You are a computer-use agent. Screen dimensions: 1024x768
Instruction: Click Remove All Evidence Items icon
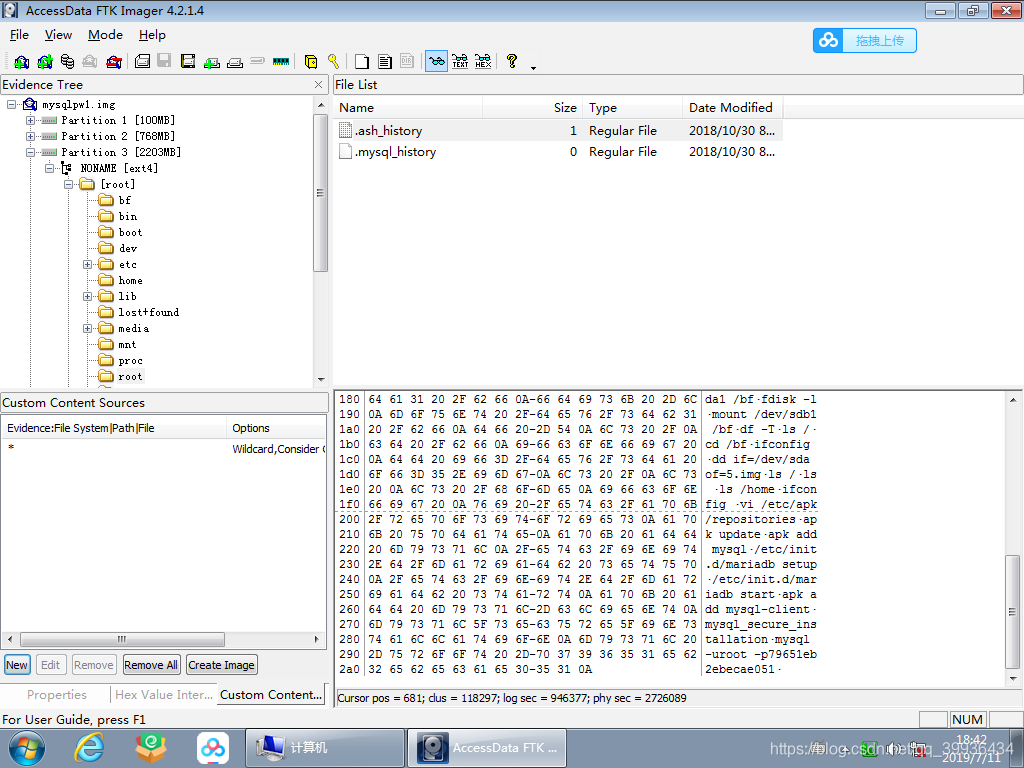coord(114,61)
